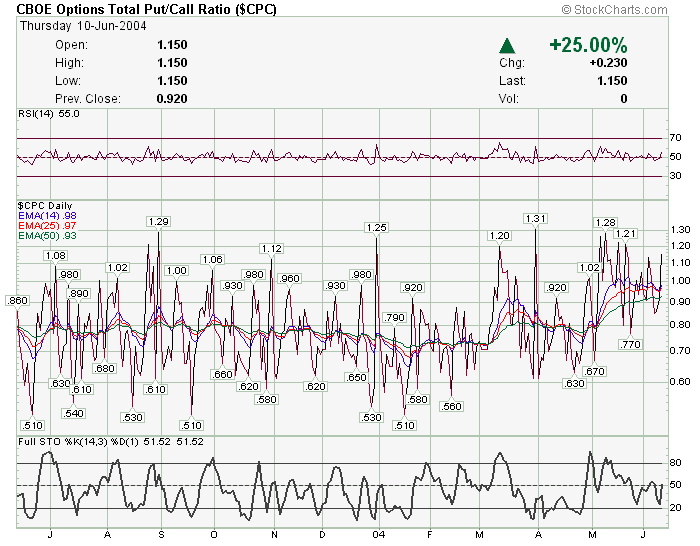This screenshot has width=700, height=546.
Task: Click the red EMA(25) .97 legend entry
Action: pyautogui.click(x=47, y=225)
